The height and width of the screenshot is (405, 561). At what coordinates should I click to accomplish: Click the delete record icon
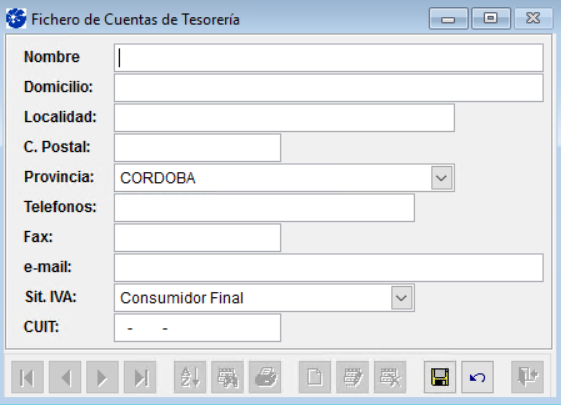tap(390, 377)
